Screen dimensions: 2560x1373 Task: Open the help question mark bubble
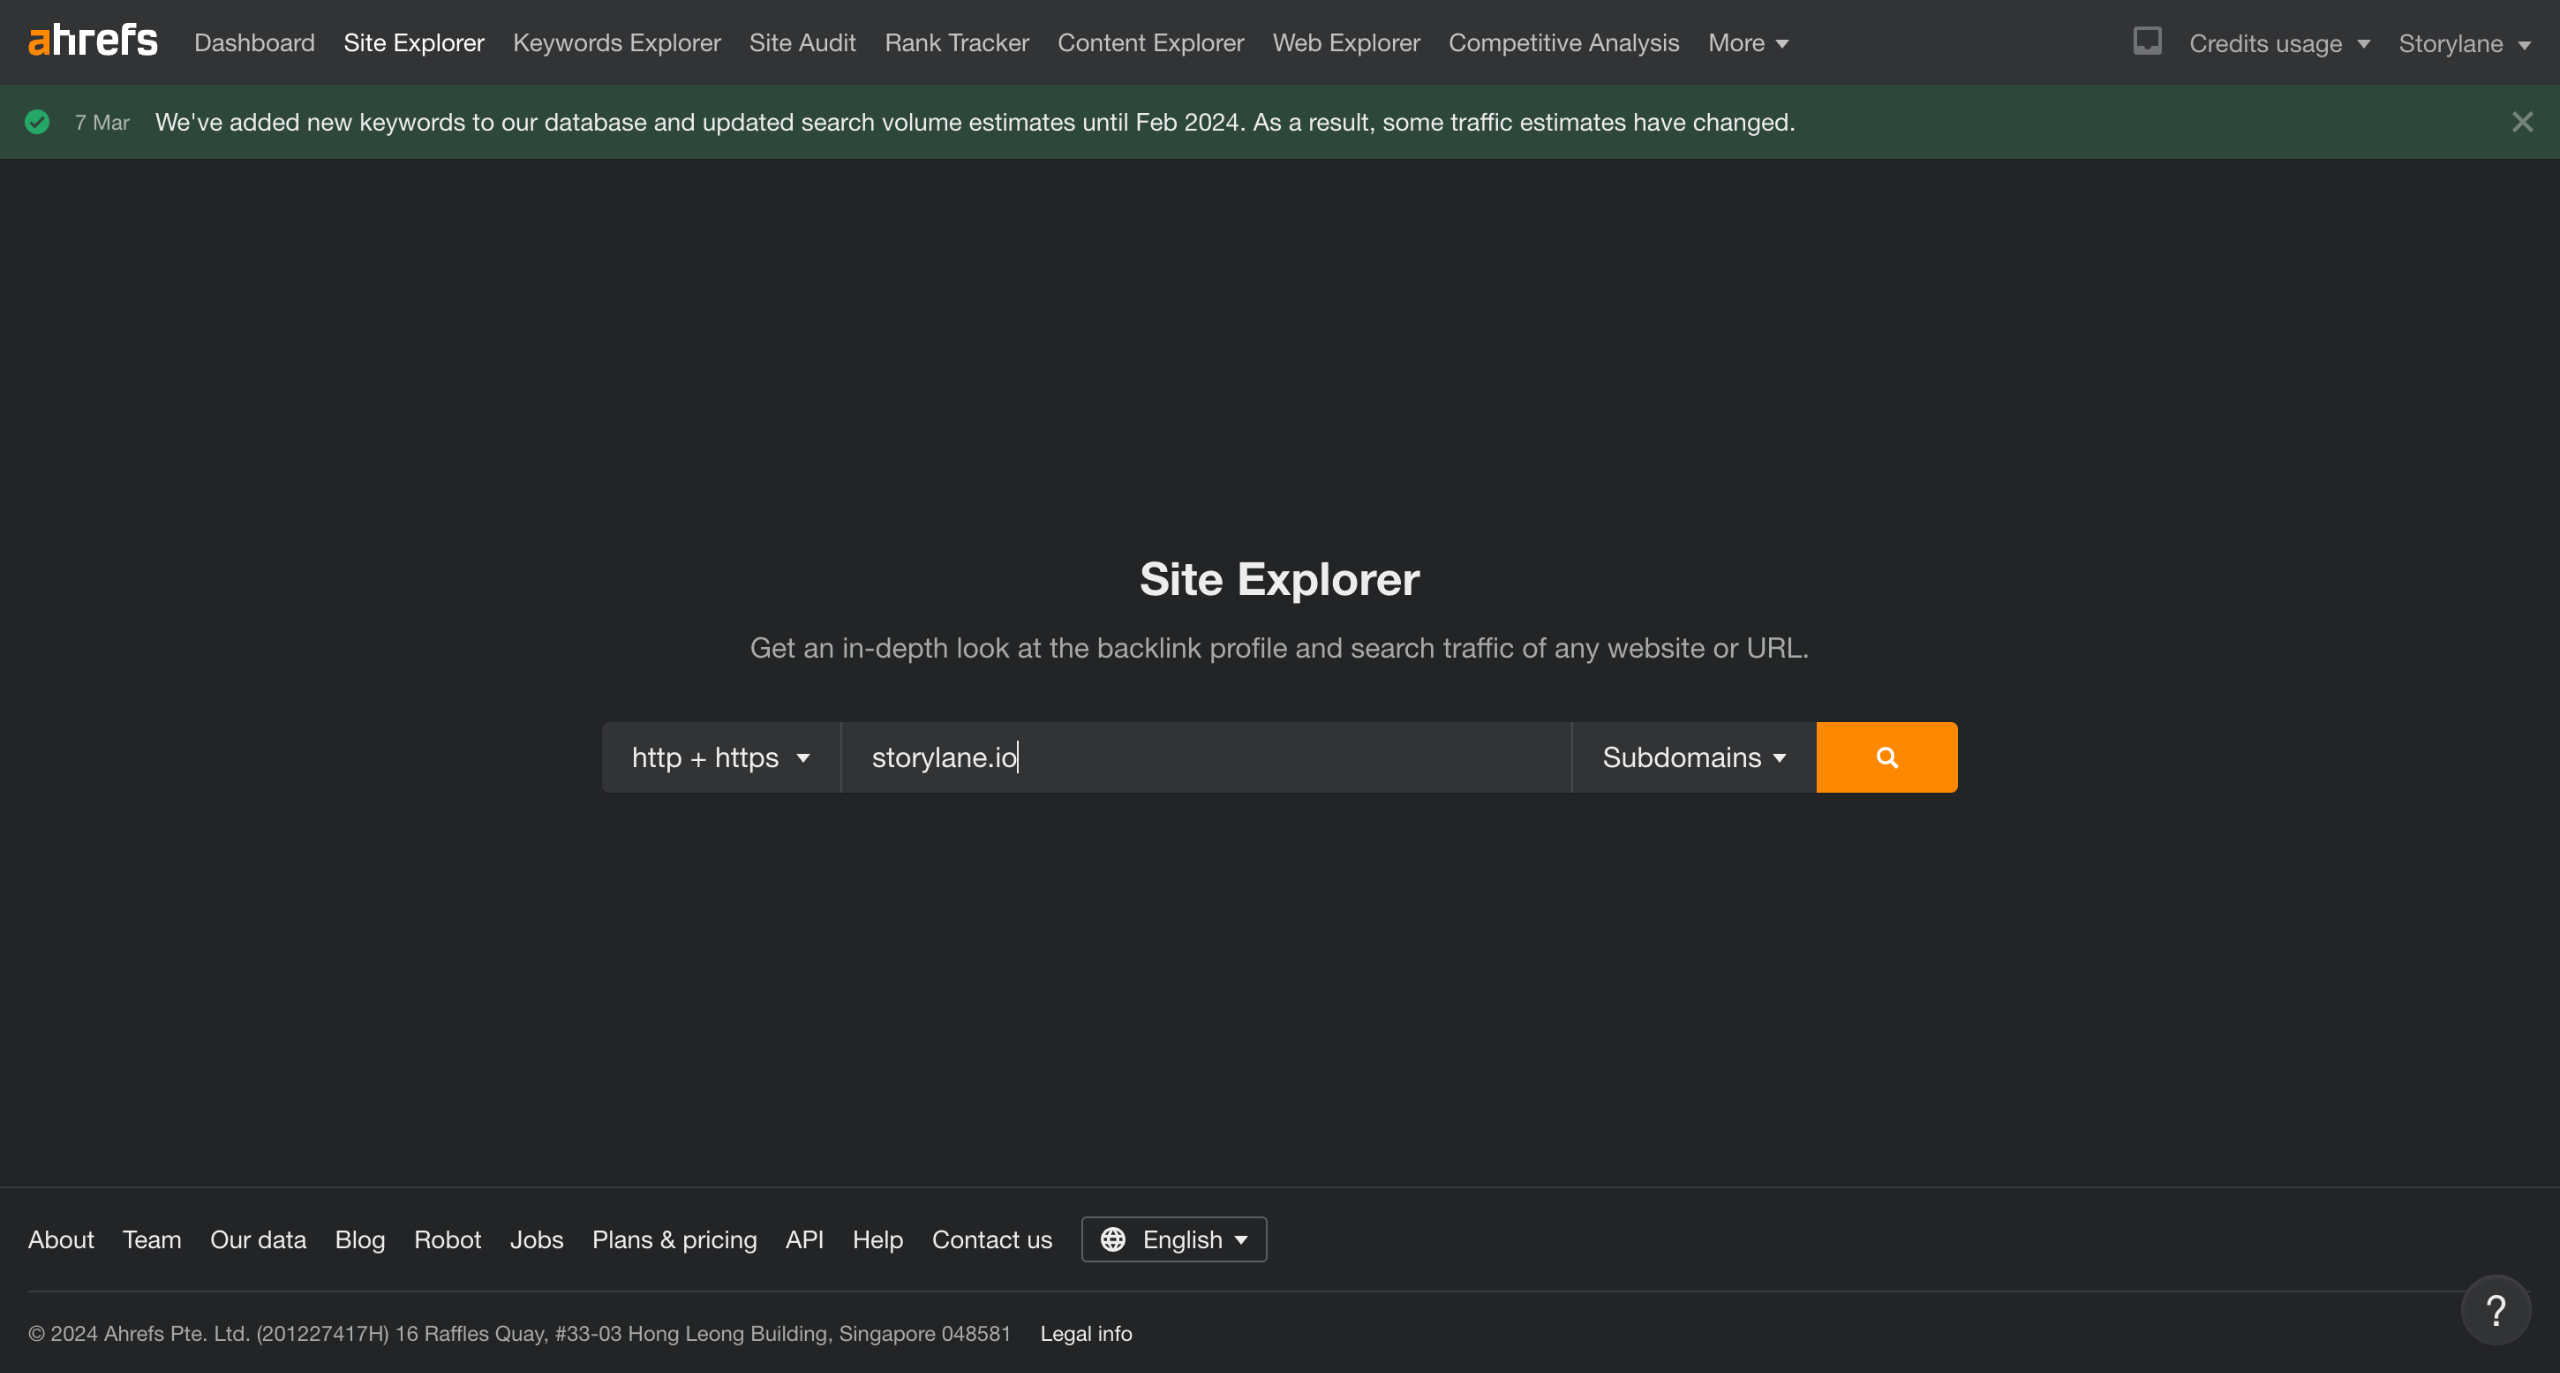(x=2496, y=1310)
